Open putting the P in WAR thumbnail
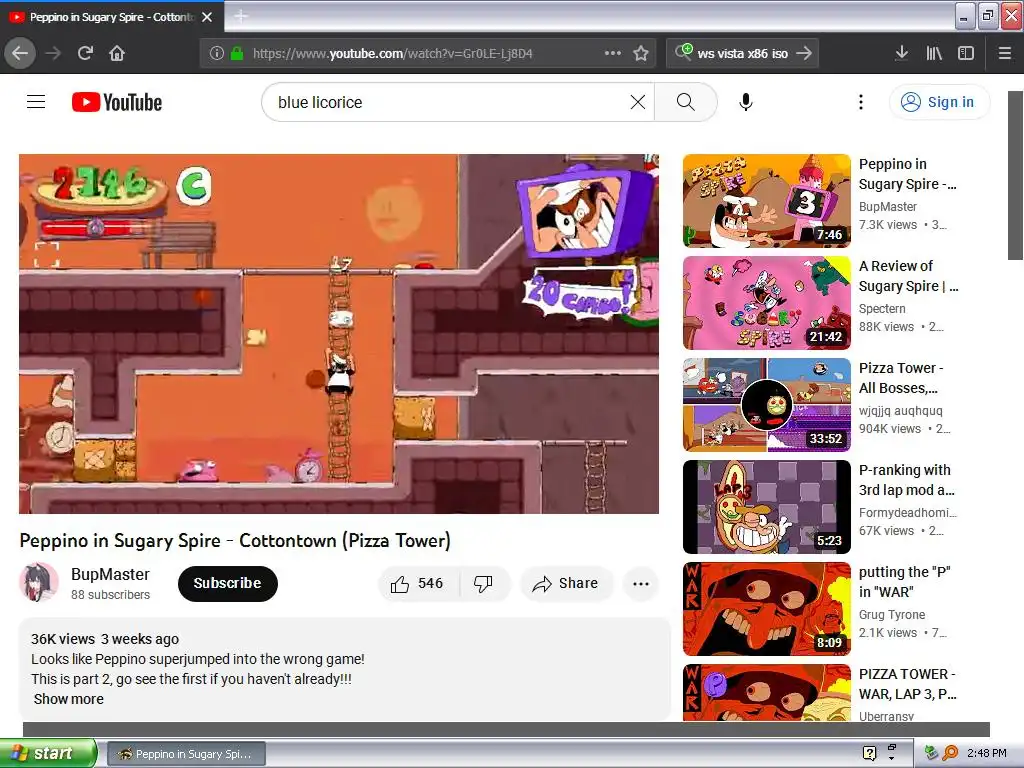The image size is (1024, 768). [x=767, y=609]
